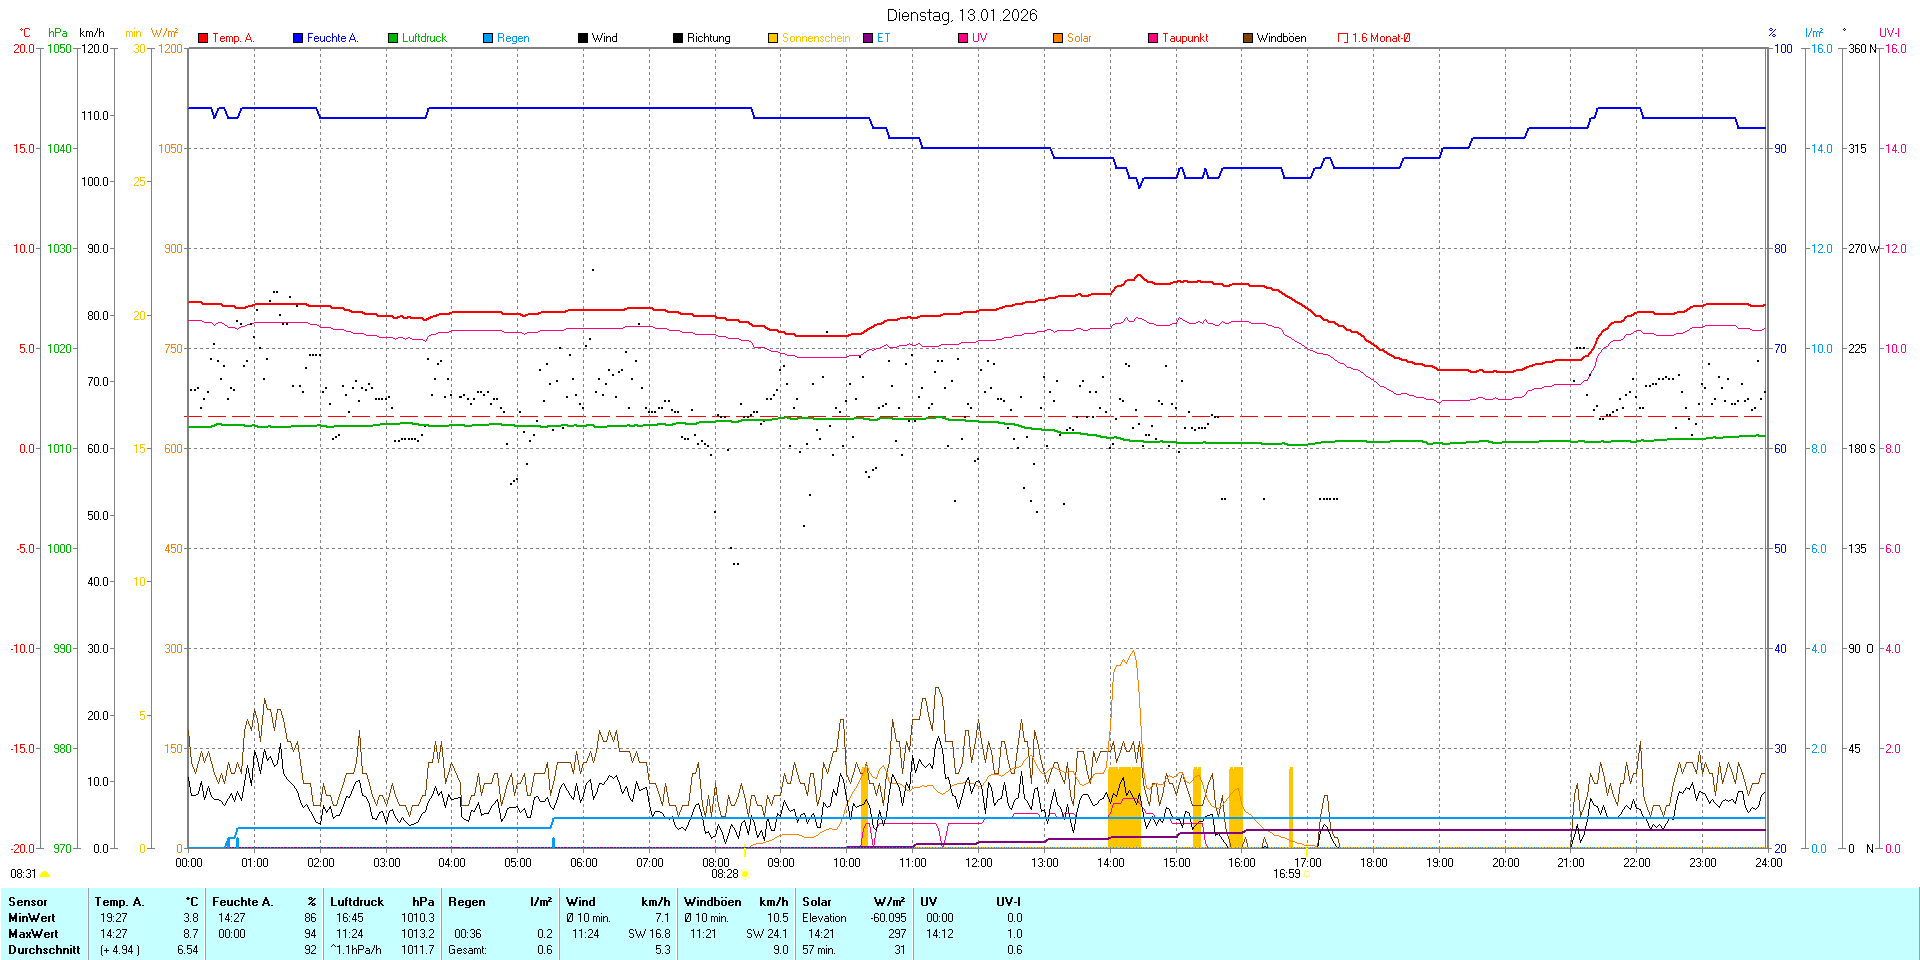Screen dimensions: 1920x960
Task: Click the green Luftdruck legend square
Action: 393,38
